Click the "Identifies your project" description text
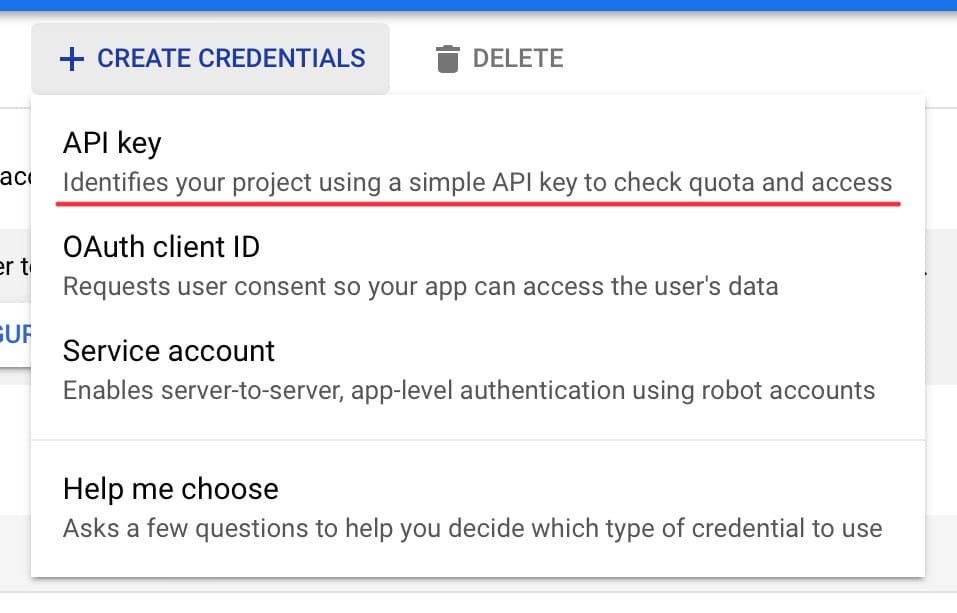Image resolution: width=957 pixels, height=613 pixels. [477, 183]
